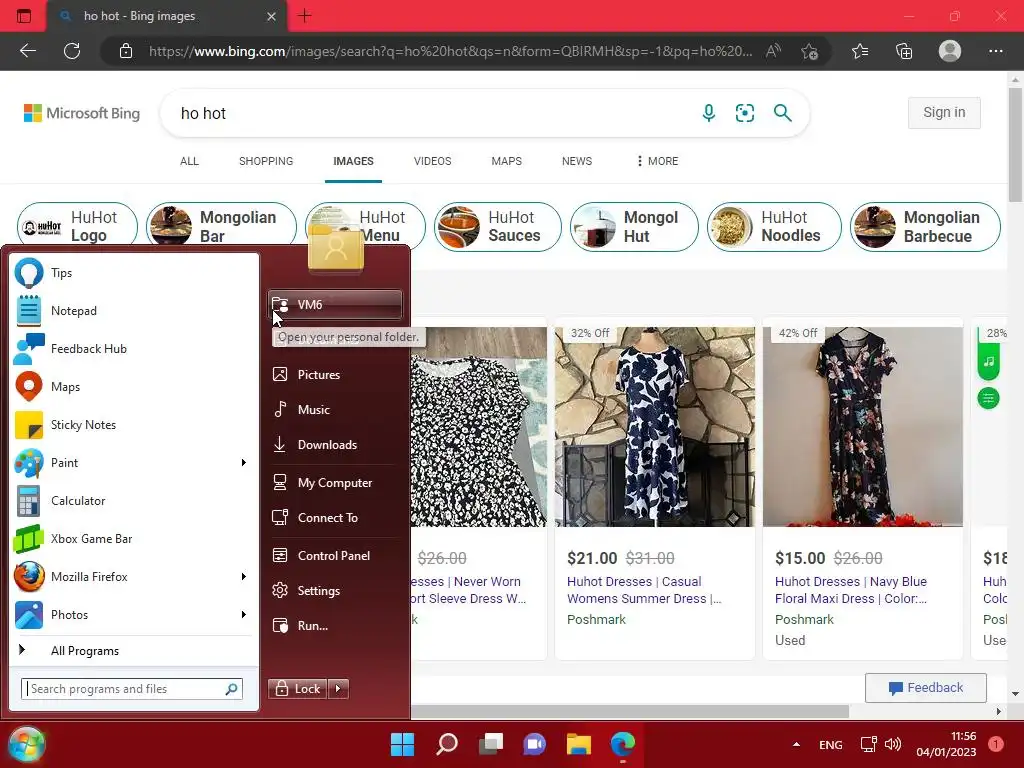This screenshot has width=1024, height=768.
Task: Open Sticky Notes app
Action: tap(133, 424)
